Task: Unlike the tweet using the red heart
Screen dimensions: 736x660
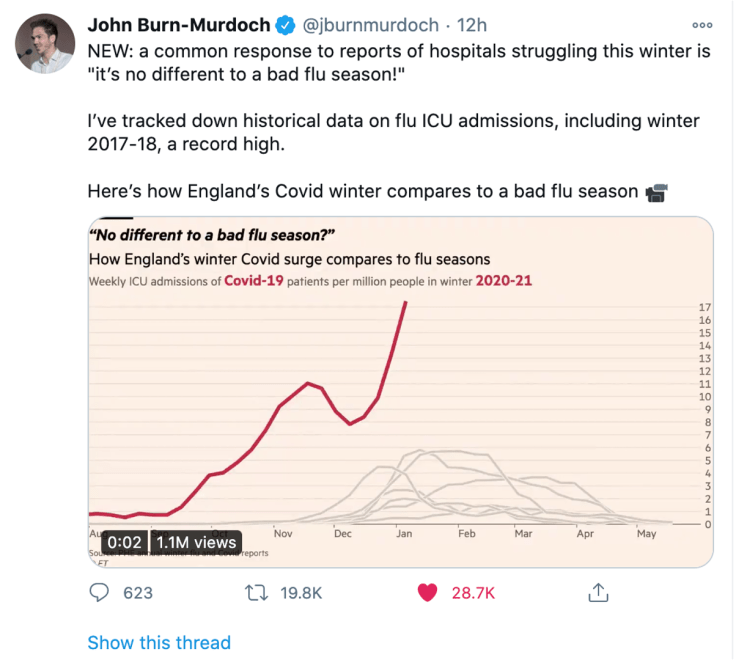Action: point(427,592)
